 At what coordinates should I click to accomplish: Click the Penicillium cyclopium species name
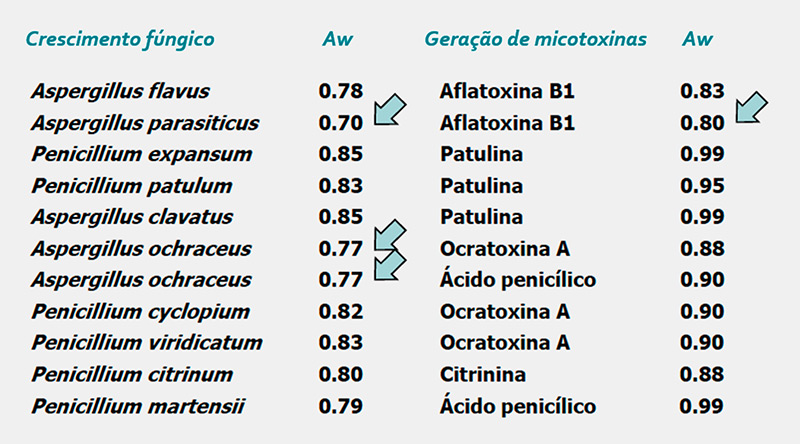click(x=140, y=312)
